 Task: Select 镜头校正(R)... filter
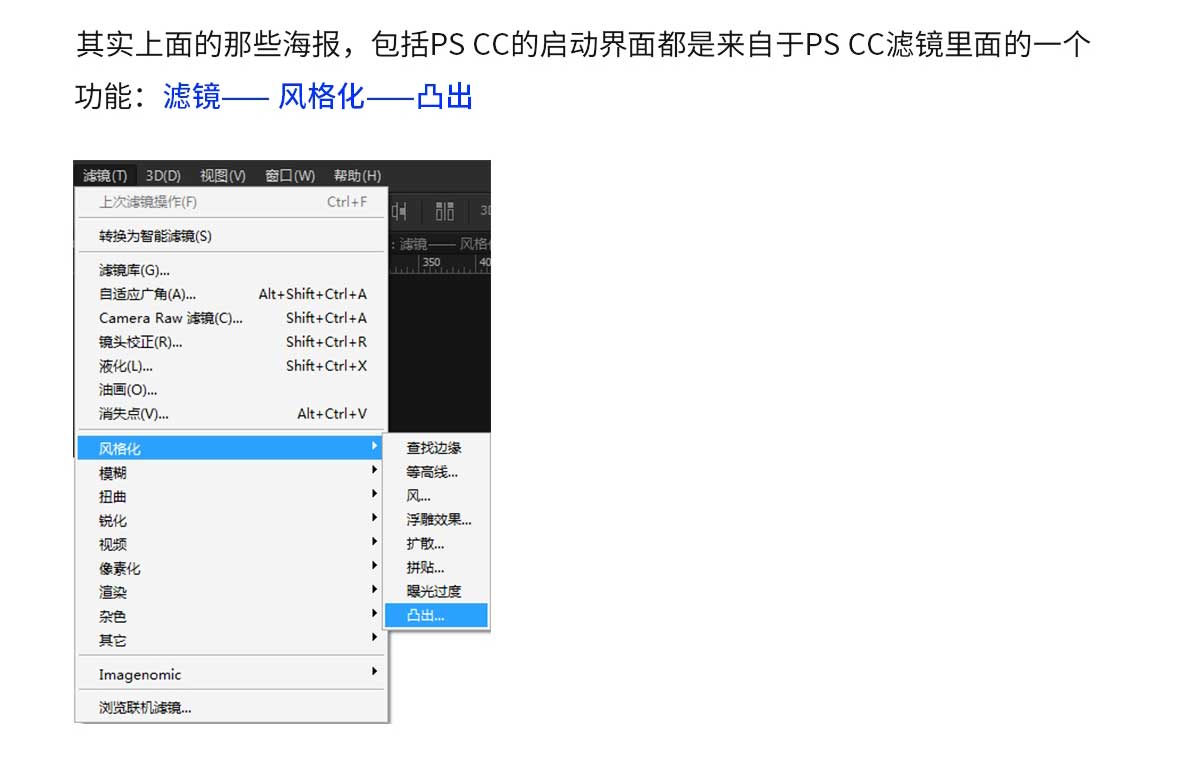pyautogui.click(x=232, y=342)
